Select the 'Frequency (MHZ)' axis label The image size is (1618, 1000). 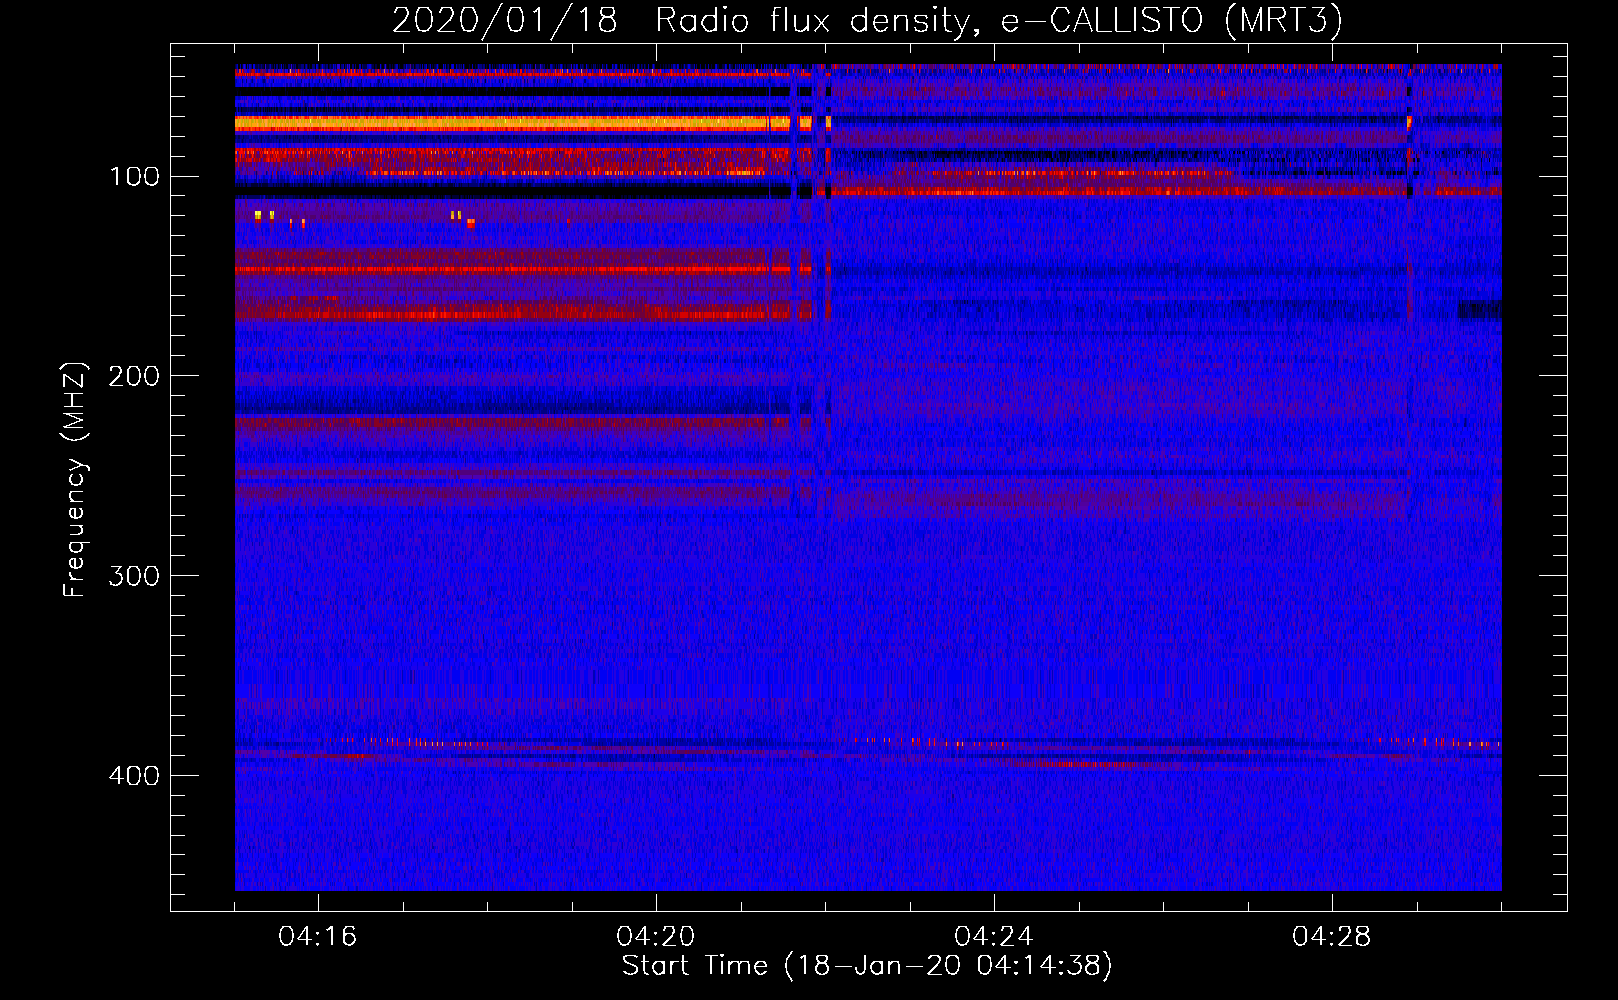pyautogui.click(x=75, y=480)
